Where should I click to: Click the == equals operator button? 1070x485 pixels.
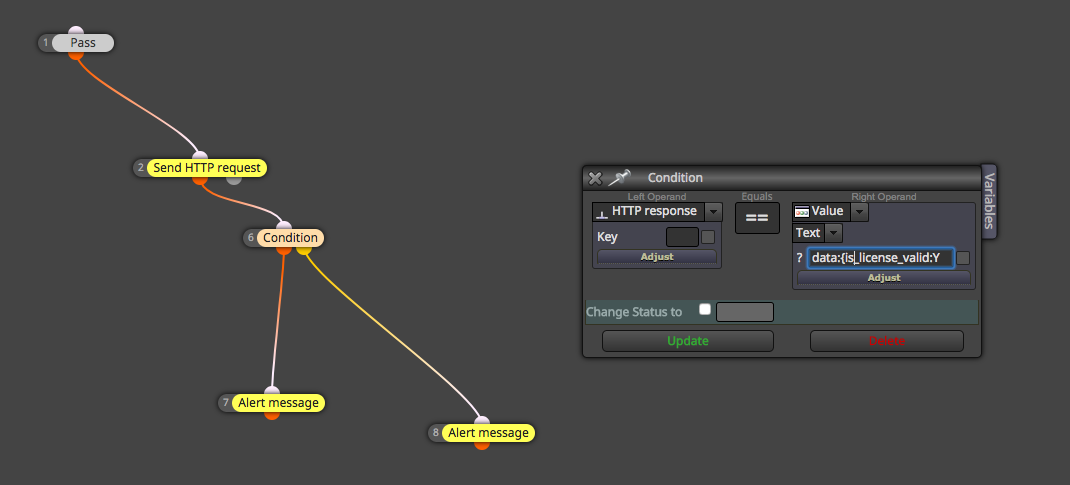(x=757, y=218)
